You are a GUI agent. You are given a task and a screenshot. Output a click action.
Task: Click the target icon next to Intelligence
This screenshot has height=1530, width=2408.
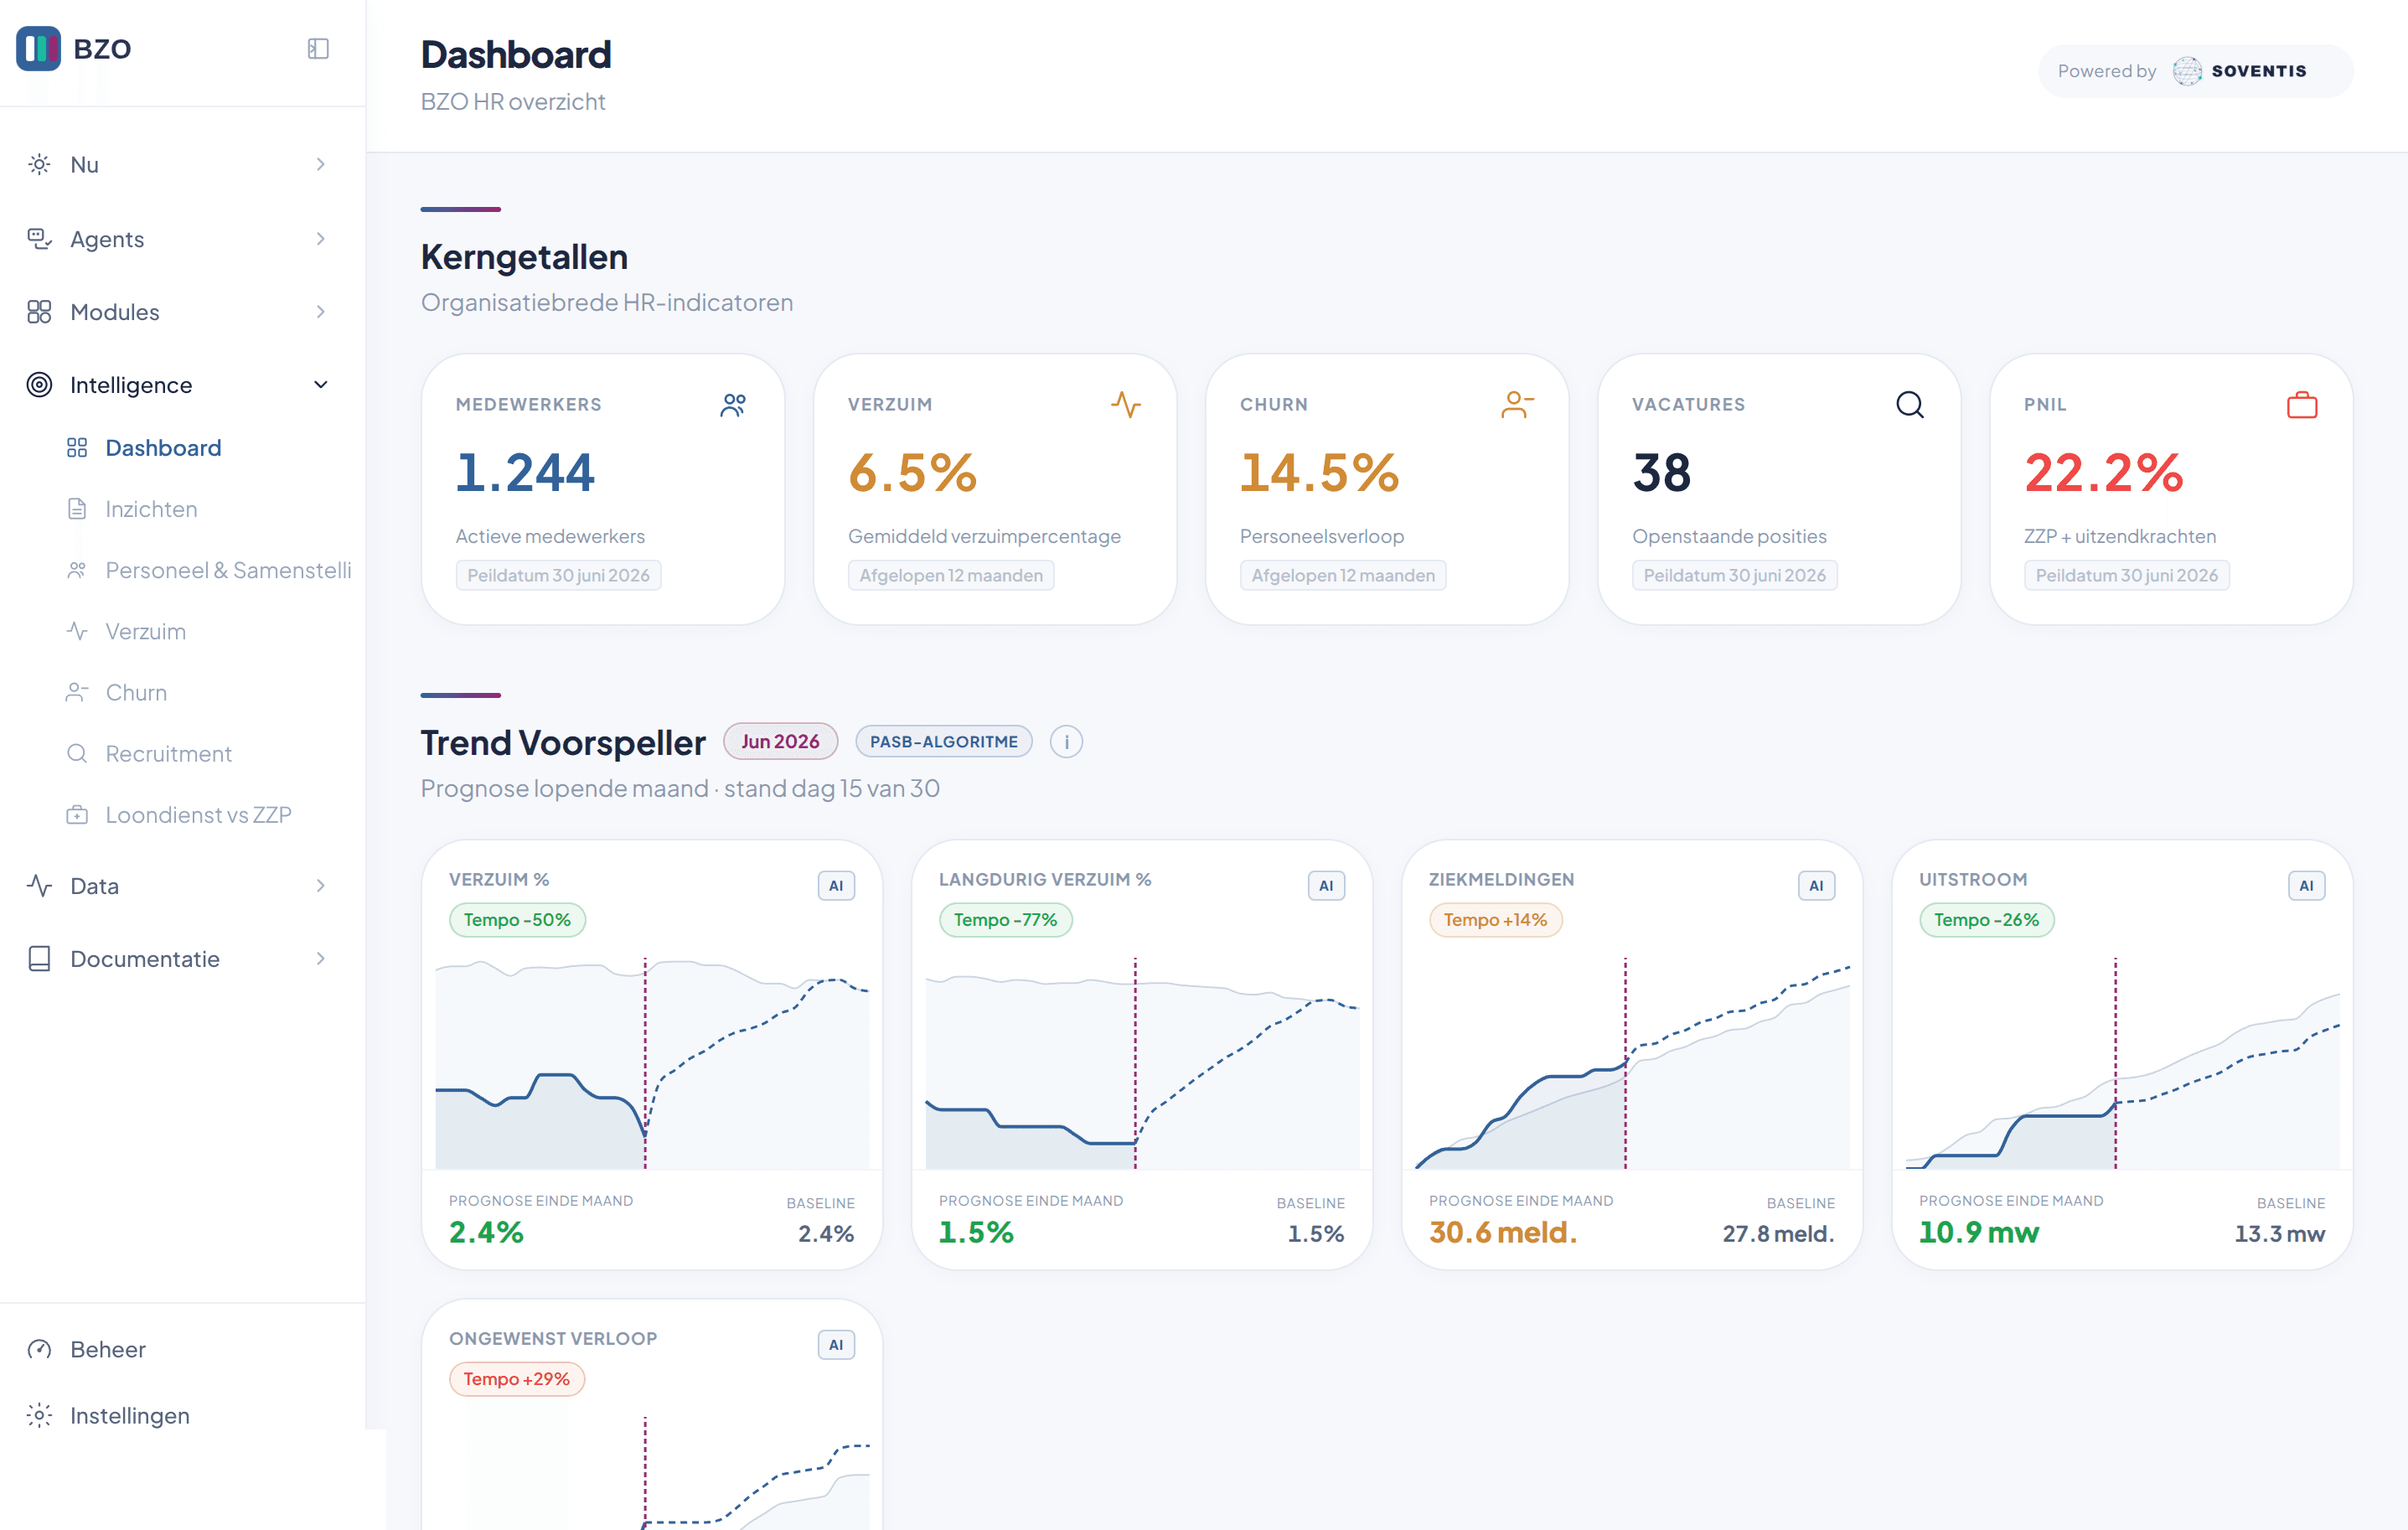(39, 385)
